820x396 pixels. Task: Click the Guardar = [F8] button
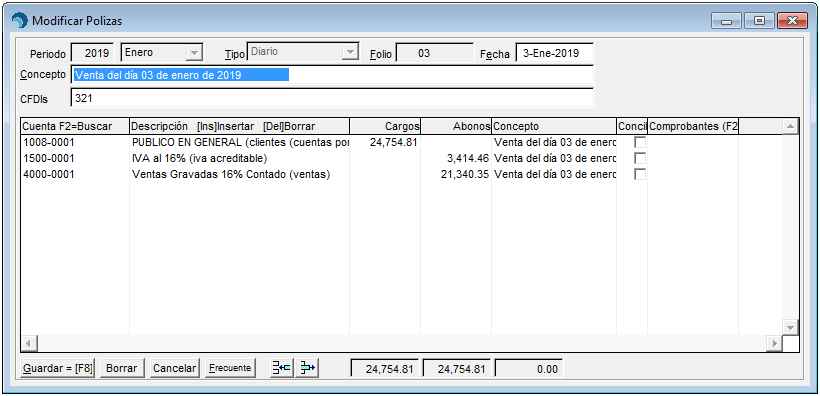pos(58,368)
